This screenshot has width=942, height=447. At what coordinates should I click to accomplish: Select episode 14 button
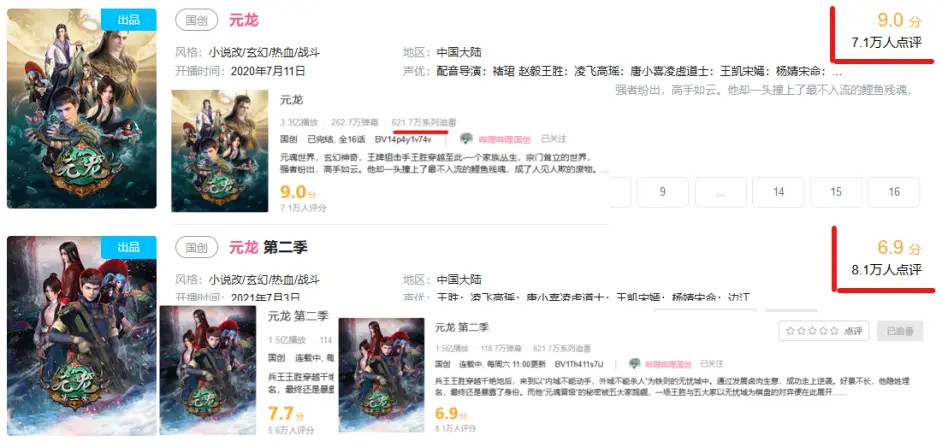click(779, 192)
